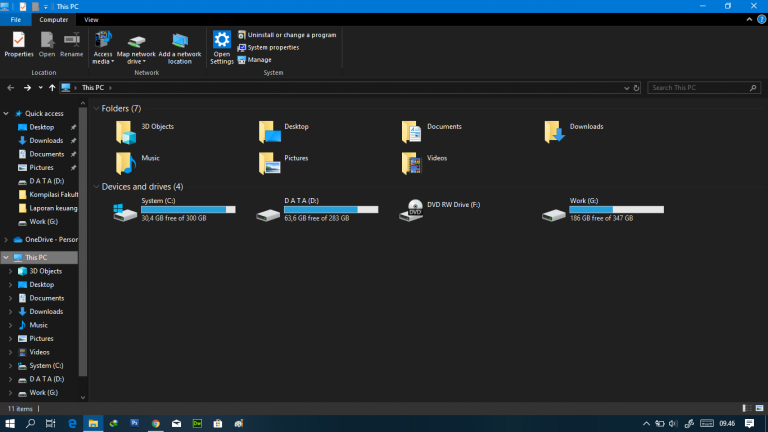This screenshot has height=432, width=768.
Task: Open Settings from the System group
Action: tap(221, 48)
